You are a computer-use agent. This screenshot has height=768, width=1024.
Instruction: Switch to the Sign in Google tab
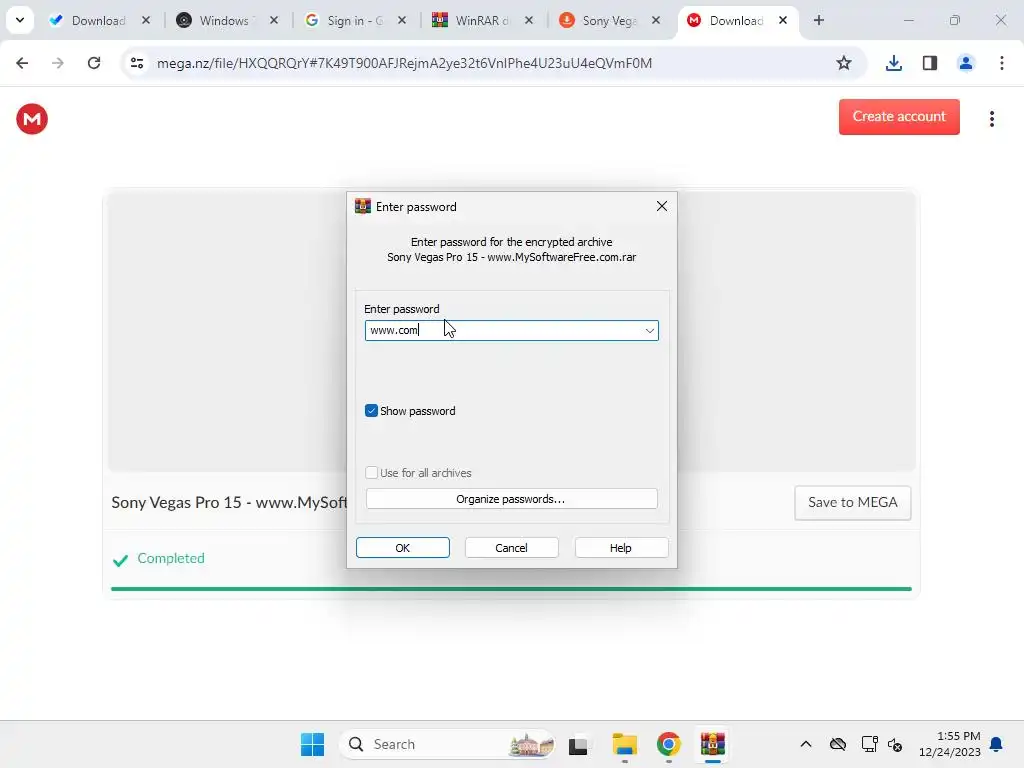355,20
